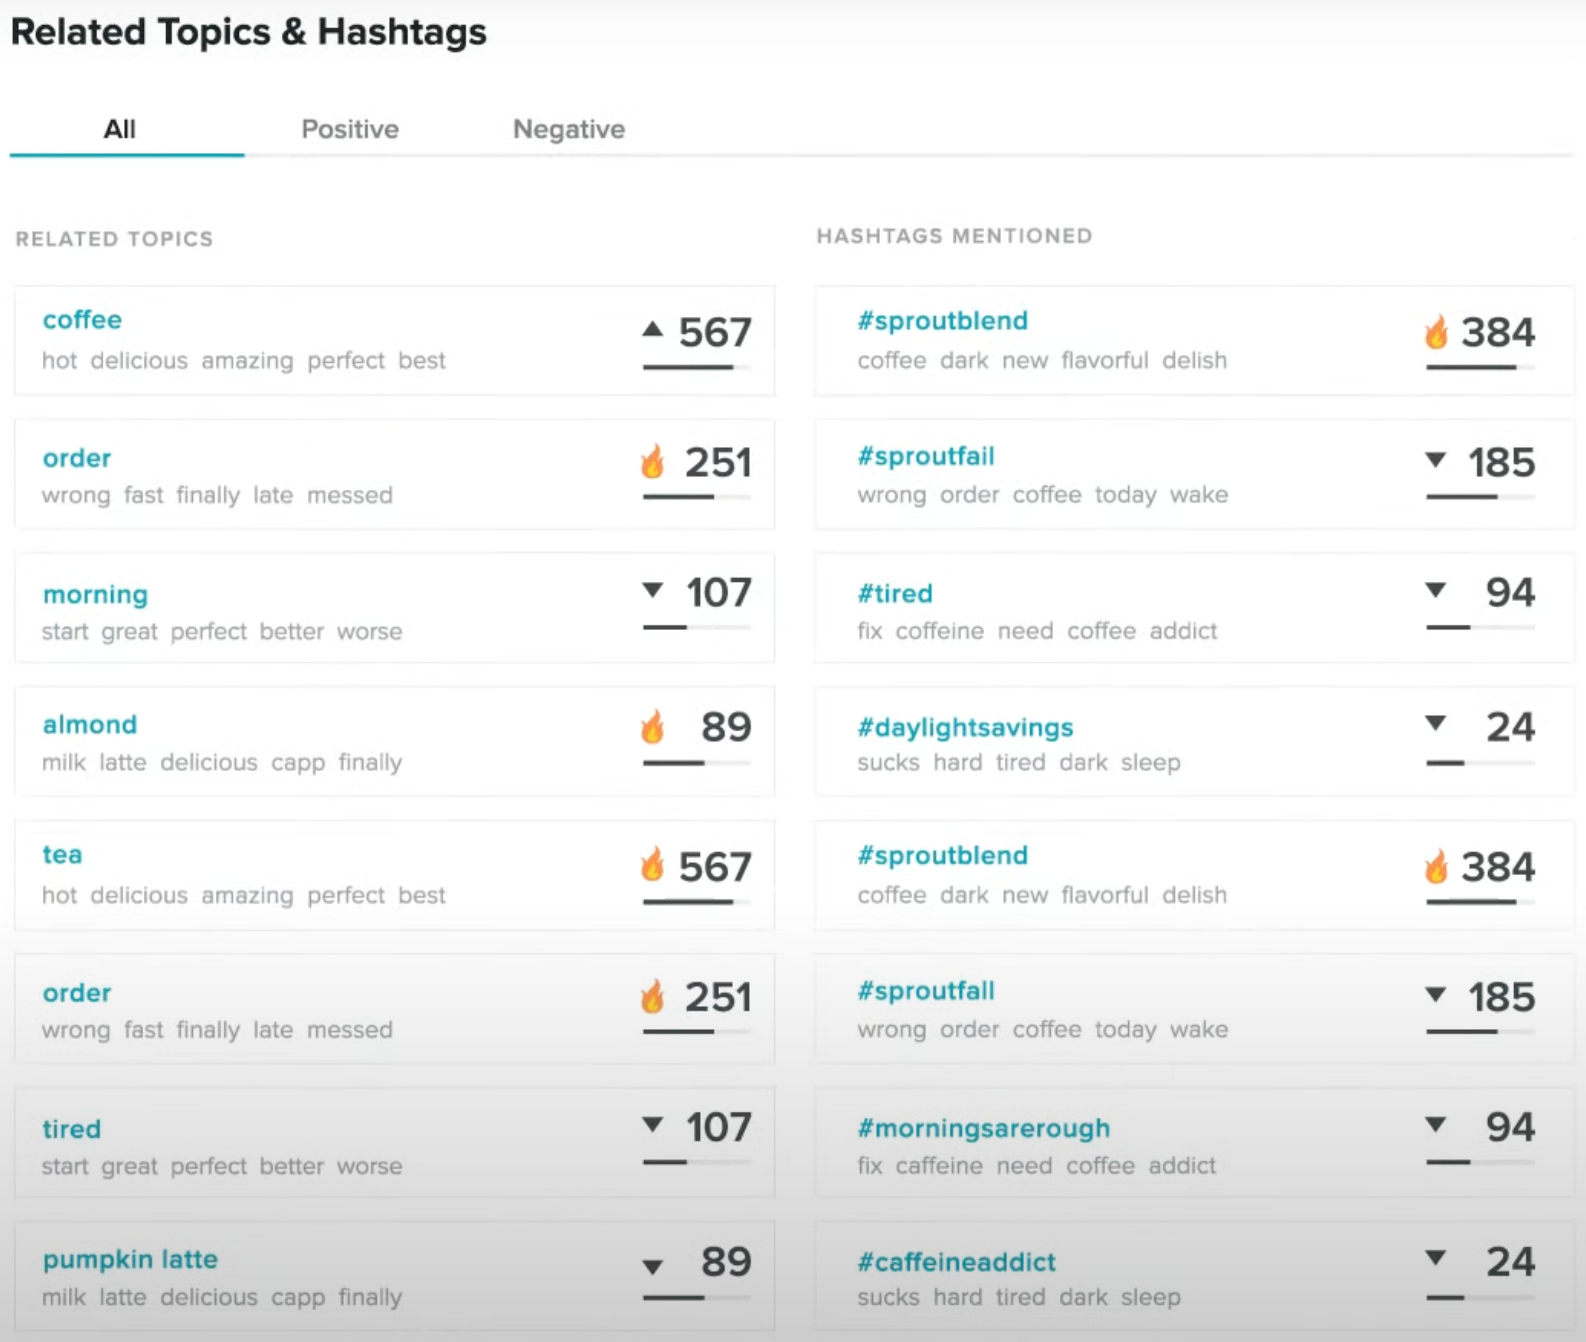1586x1342 pixels.
Task: Click the down arrow in the tired topic row
Action: tap(652, 1125)
